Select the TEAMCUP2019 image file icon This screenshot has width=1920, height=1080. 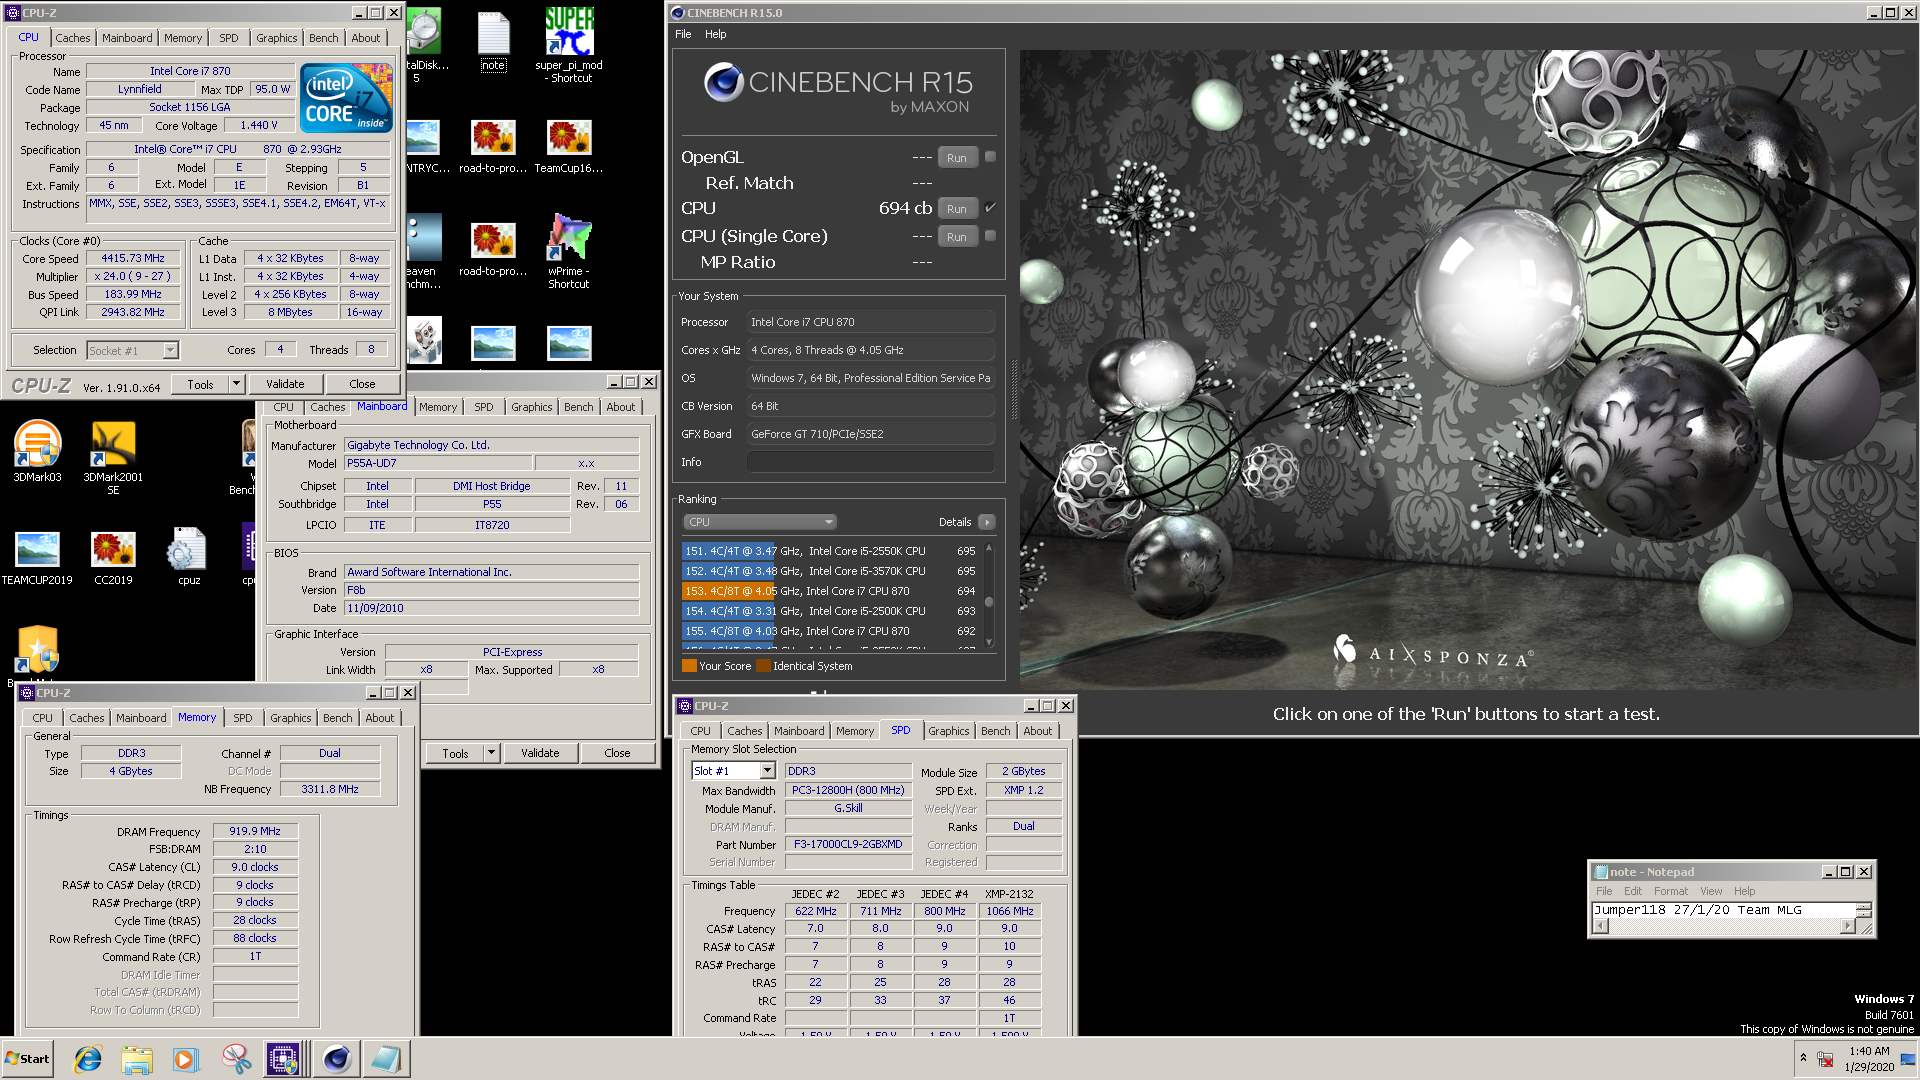[37, 558]
